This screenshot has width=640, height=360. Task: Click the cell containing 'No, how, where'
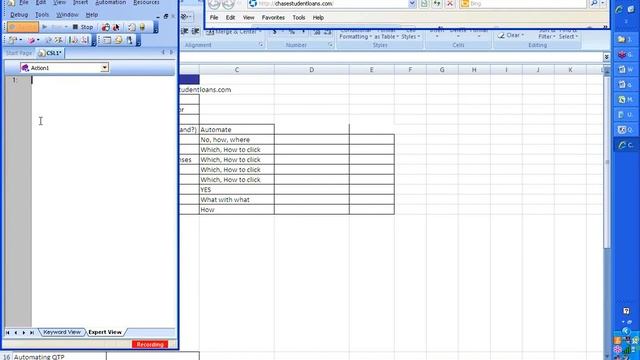click(x=237, y=140)
